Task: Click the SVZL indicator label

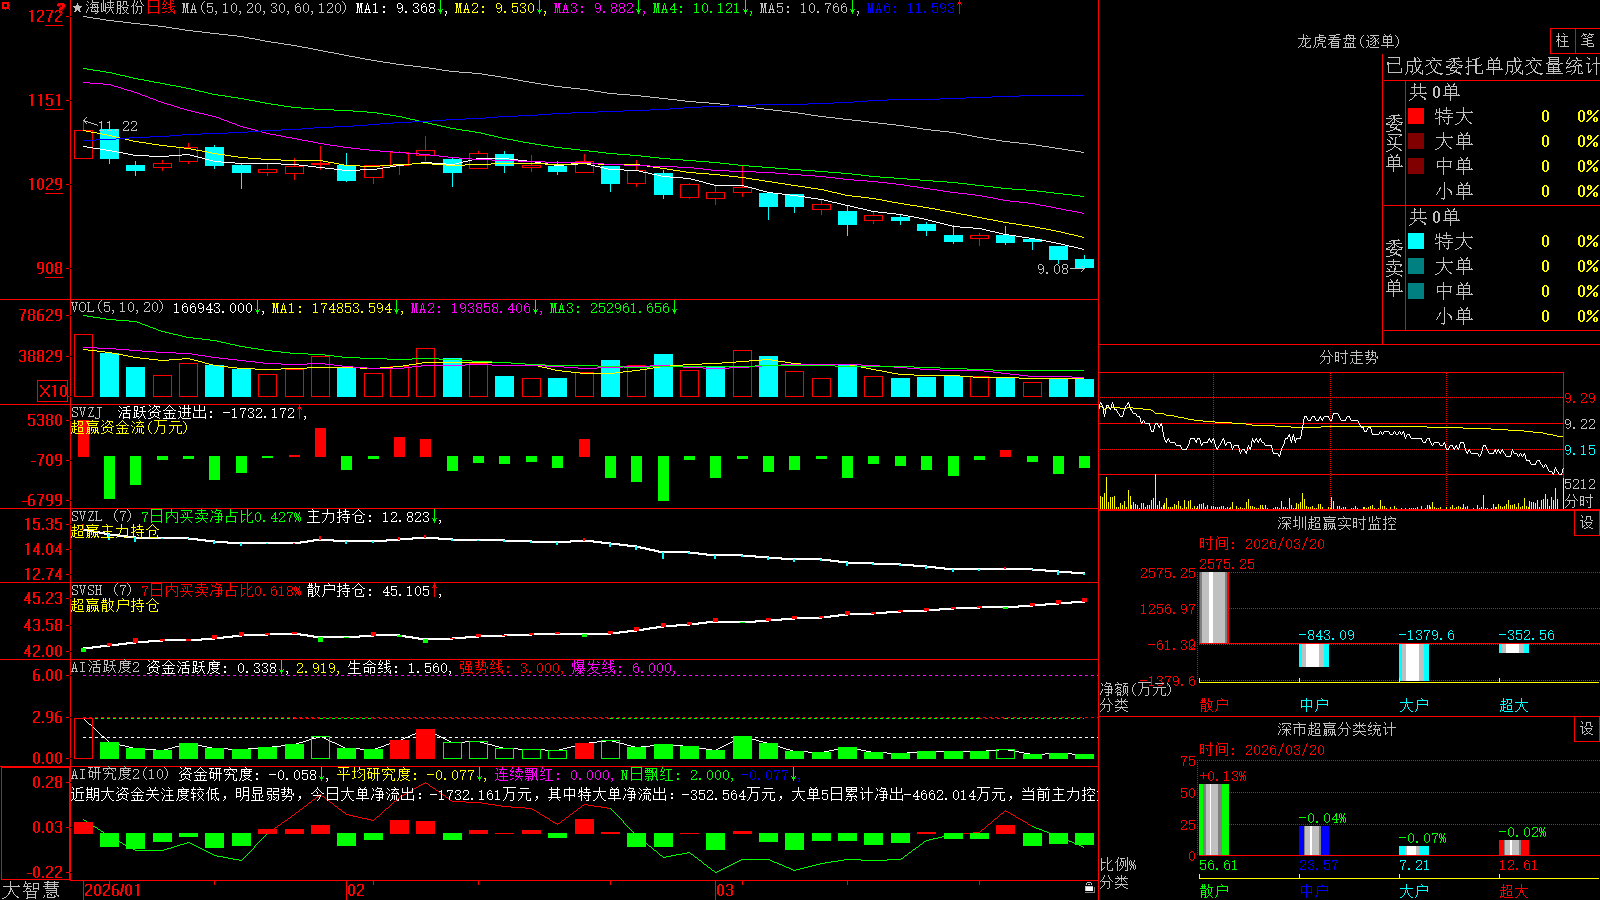Action: 87,517
